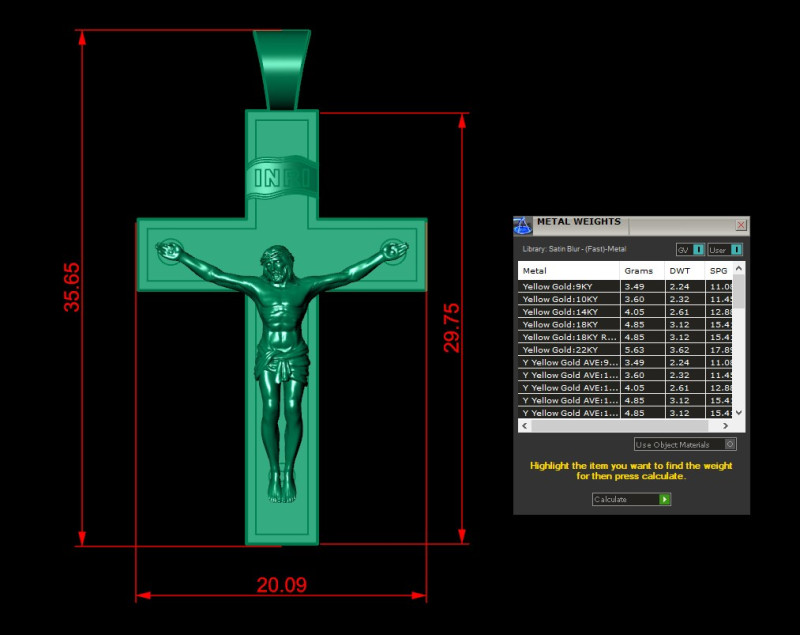This screenshot has height=635, width=800.
Task: Click the info icon next to GV
Action: click(697, 250)
